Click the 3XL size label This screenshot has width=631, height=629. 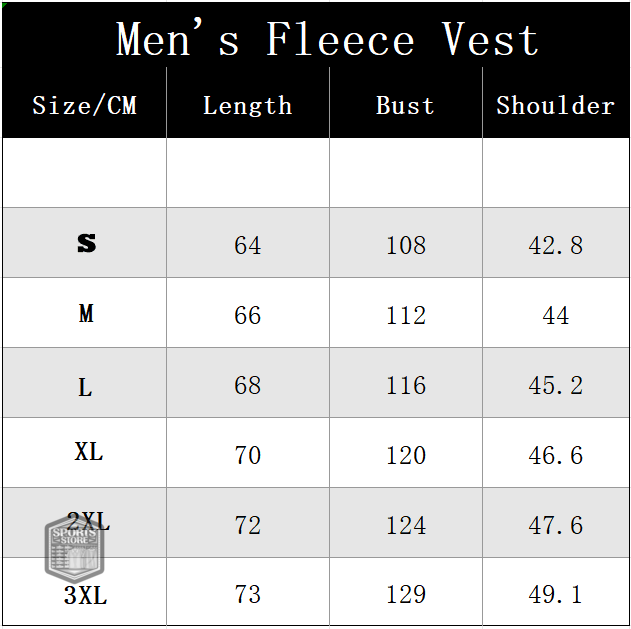pyautogui.click(x=85, y=595)
